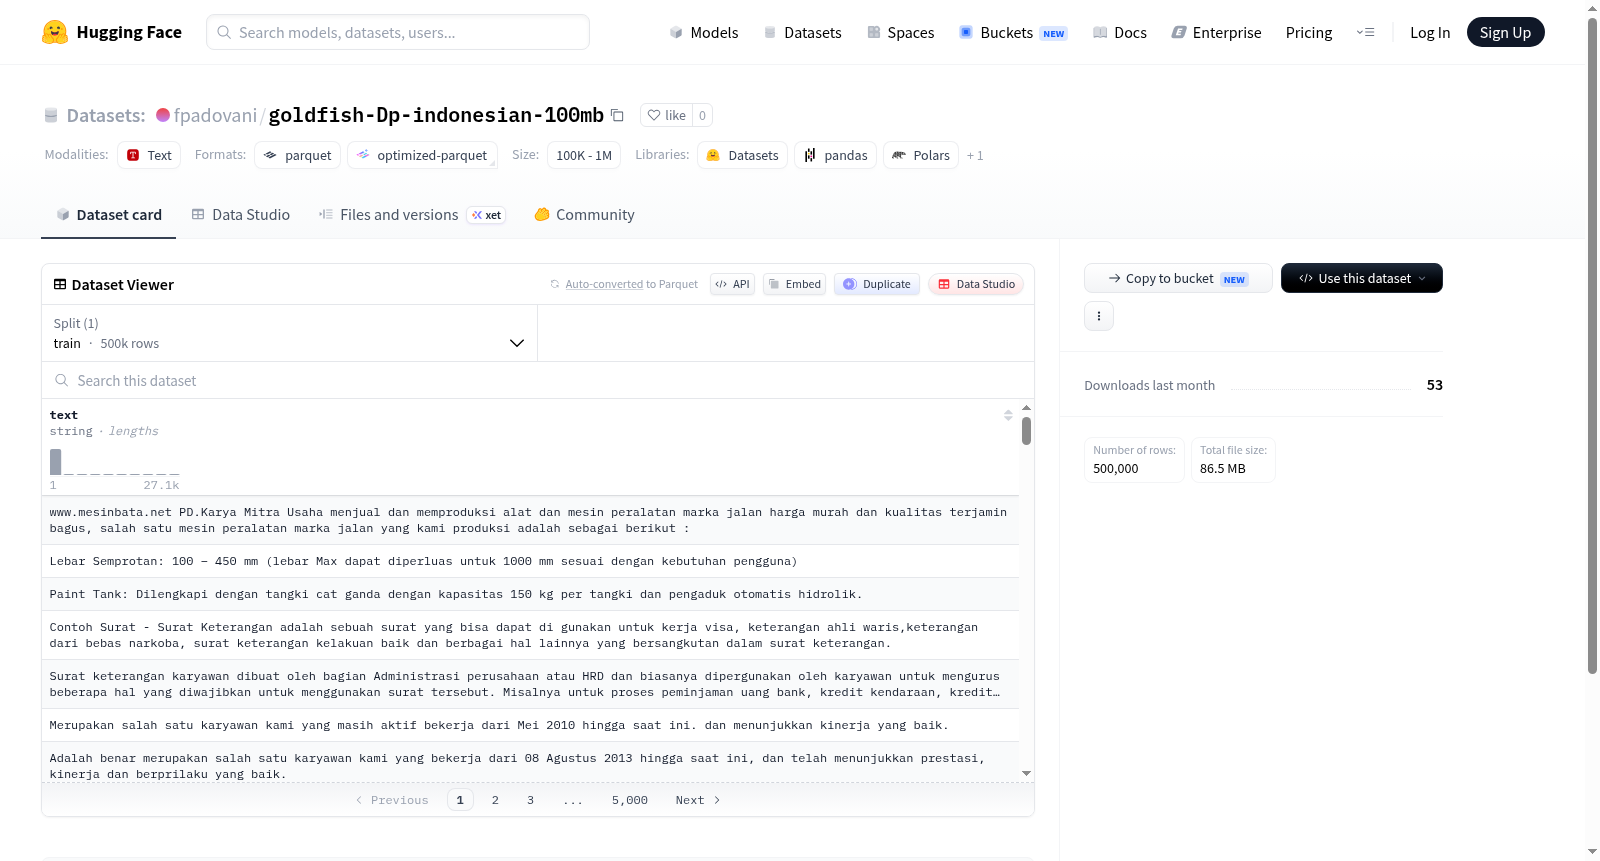Click the Sign Up button

click(1505, 33)
